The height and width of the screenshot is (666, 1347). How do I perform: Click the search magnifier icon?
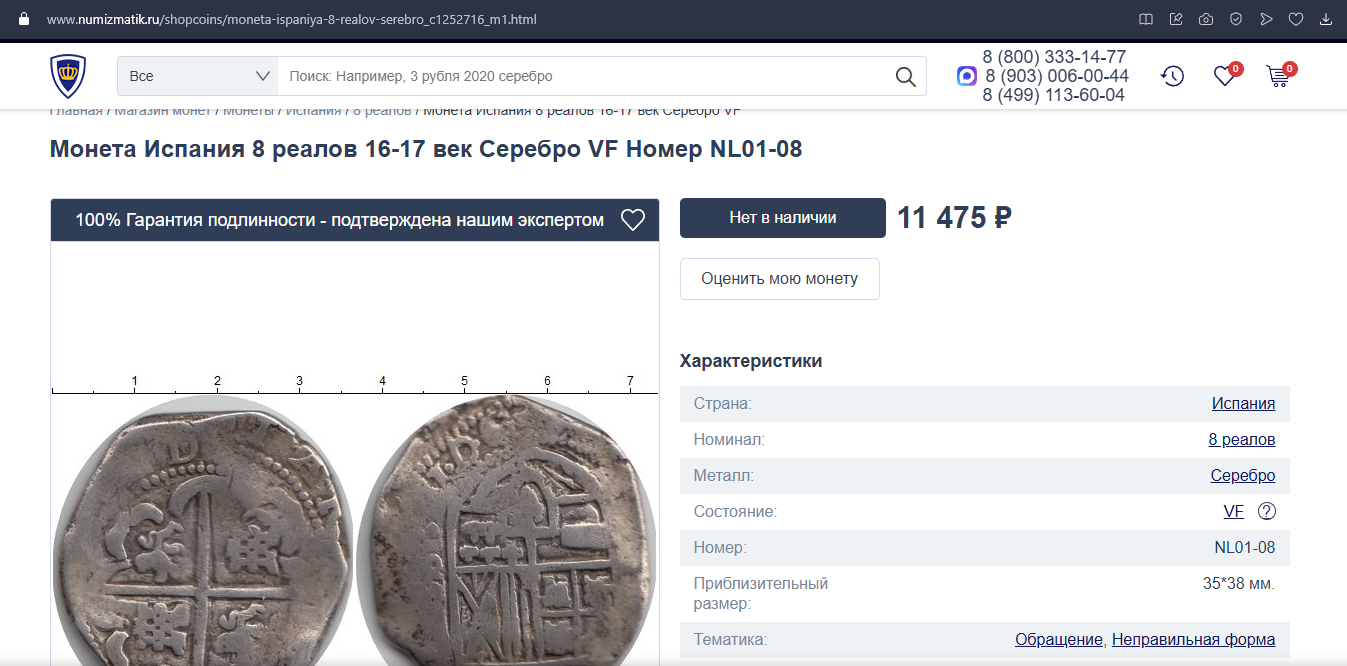[x=905, y=77]
